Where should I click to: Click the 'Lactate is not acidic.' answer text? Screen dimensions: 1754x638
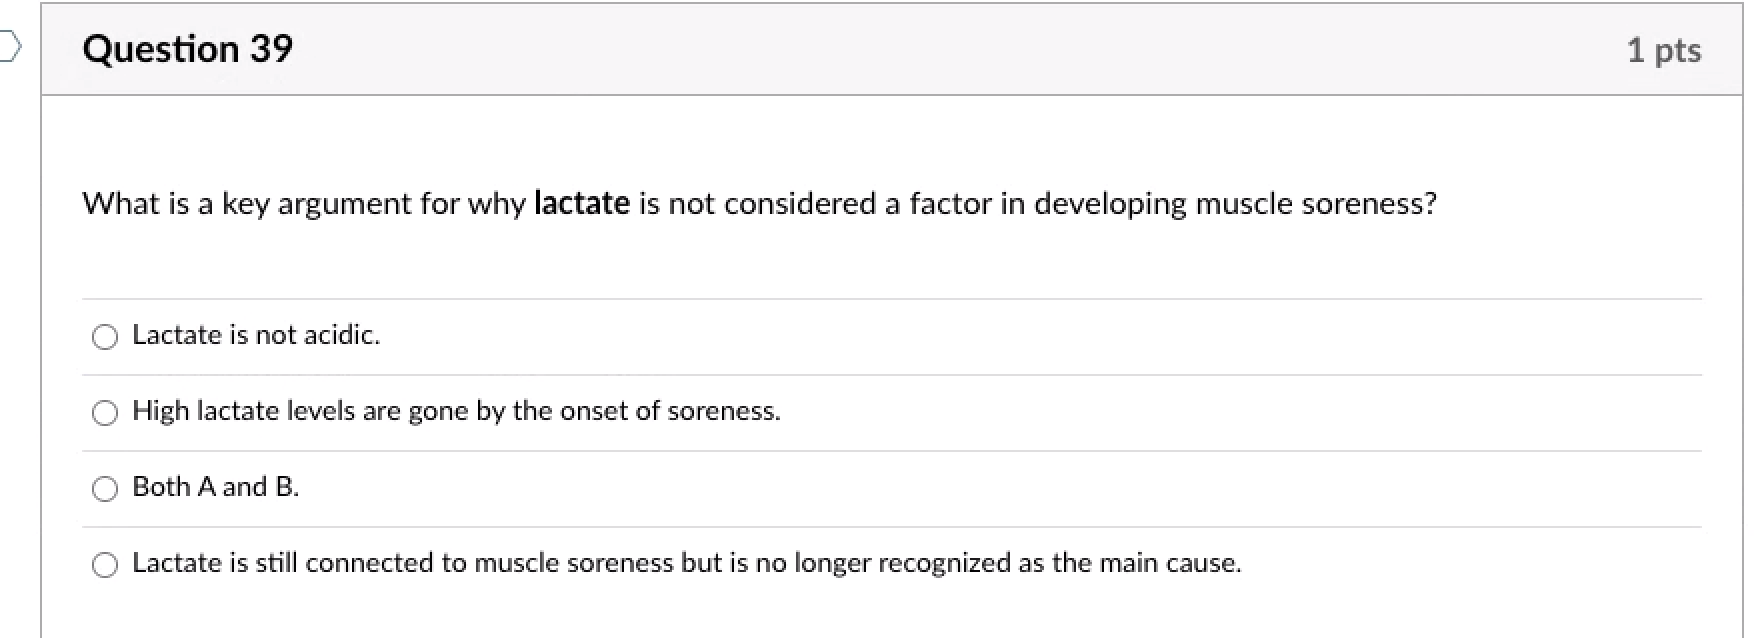[256, 335]
